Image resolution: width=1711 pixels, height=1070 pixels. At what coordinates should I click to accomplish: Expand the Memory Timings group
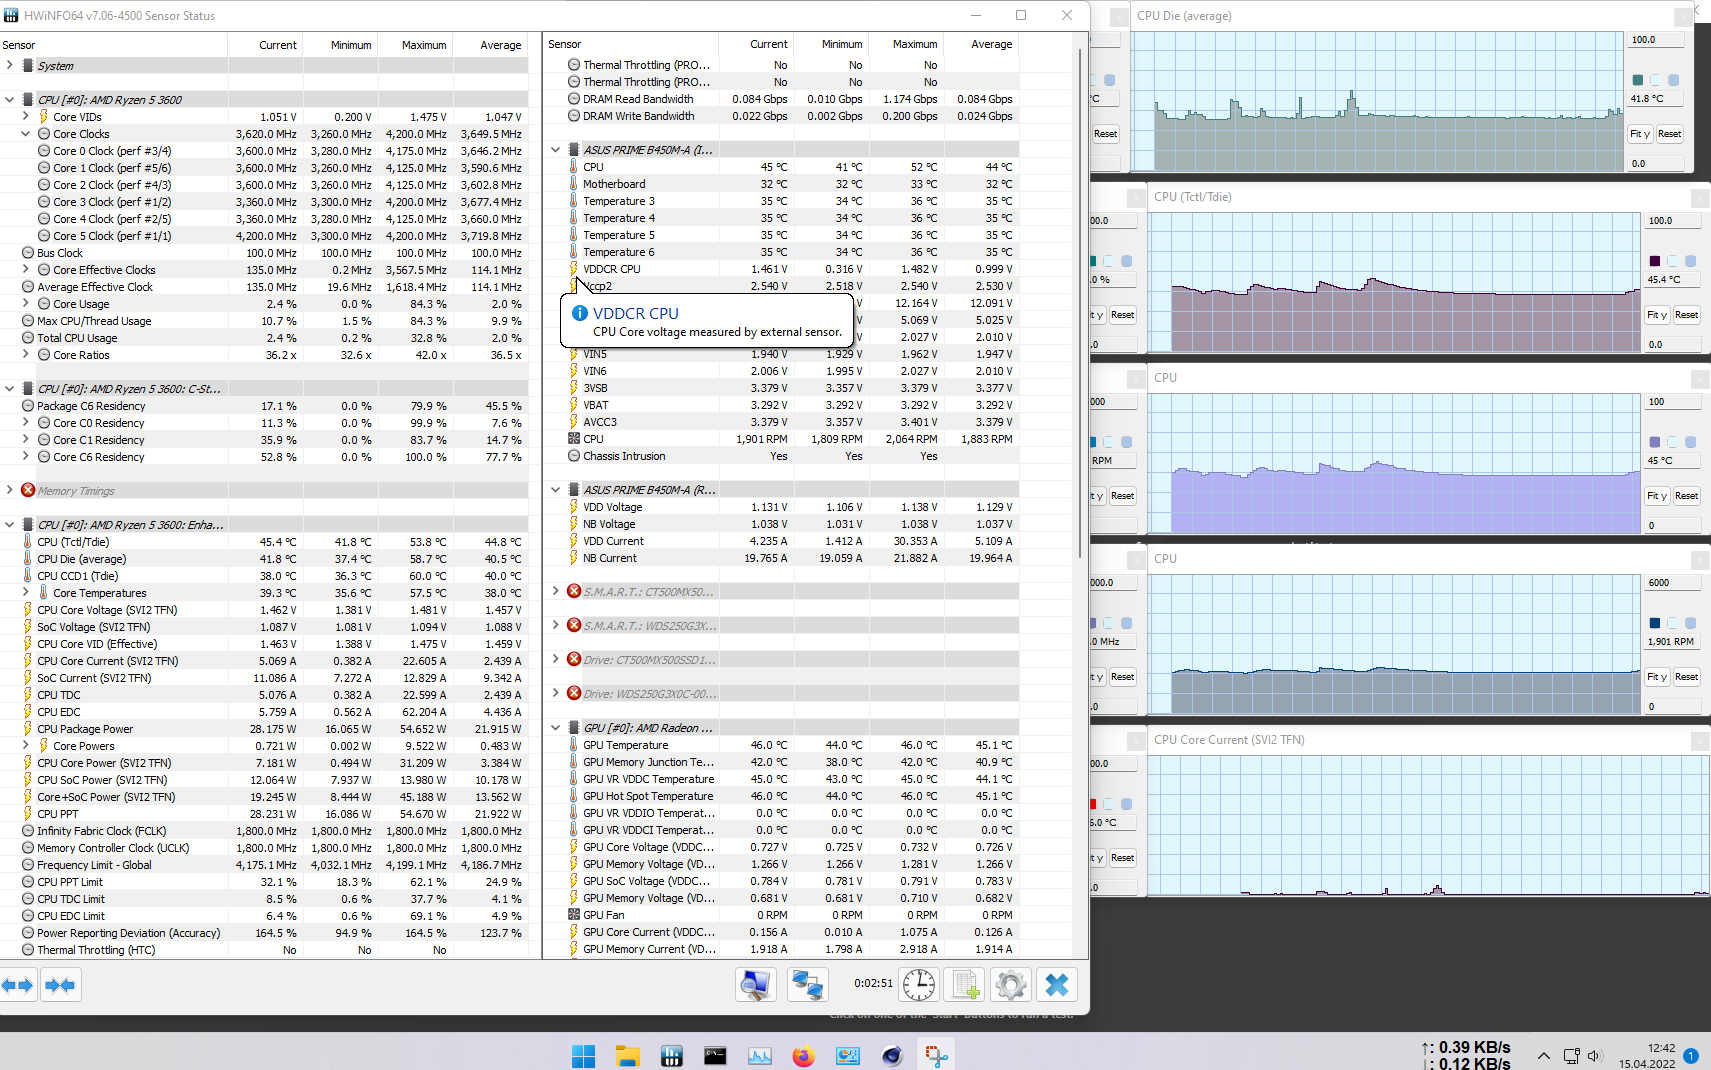(9, 490)
